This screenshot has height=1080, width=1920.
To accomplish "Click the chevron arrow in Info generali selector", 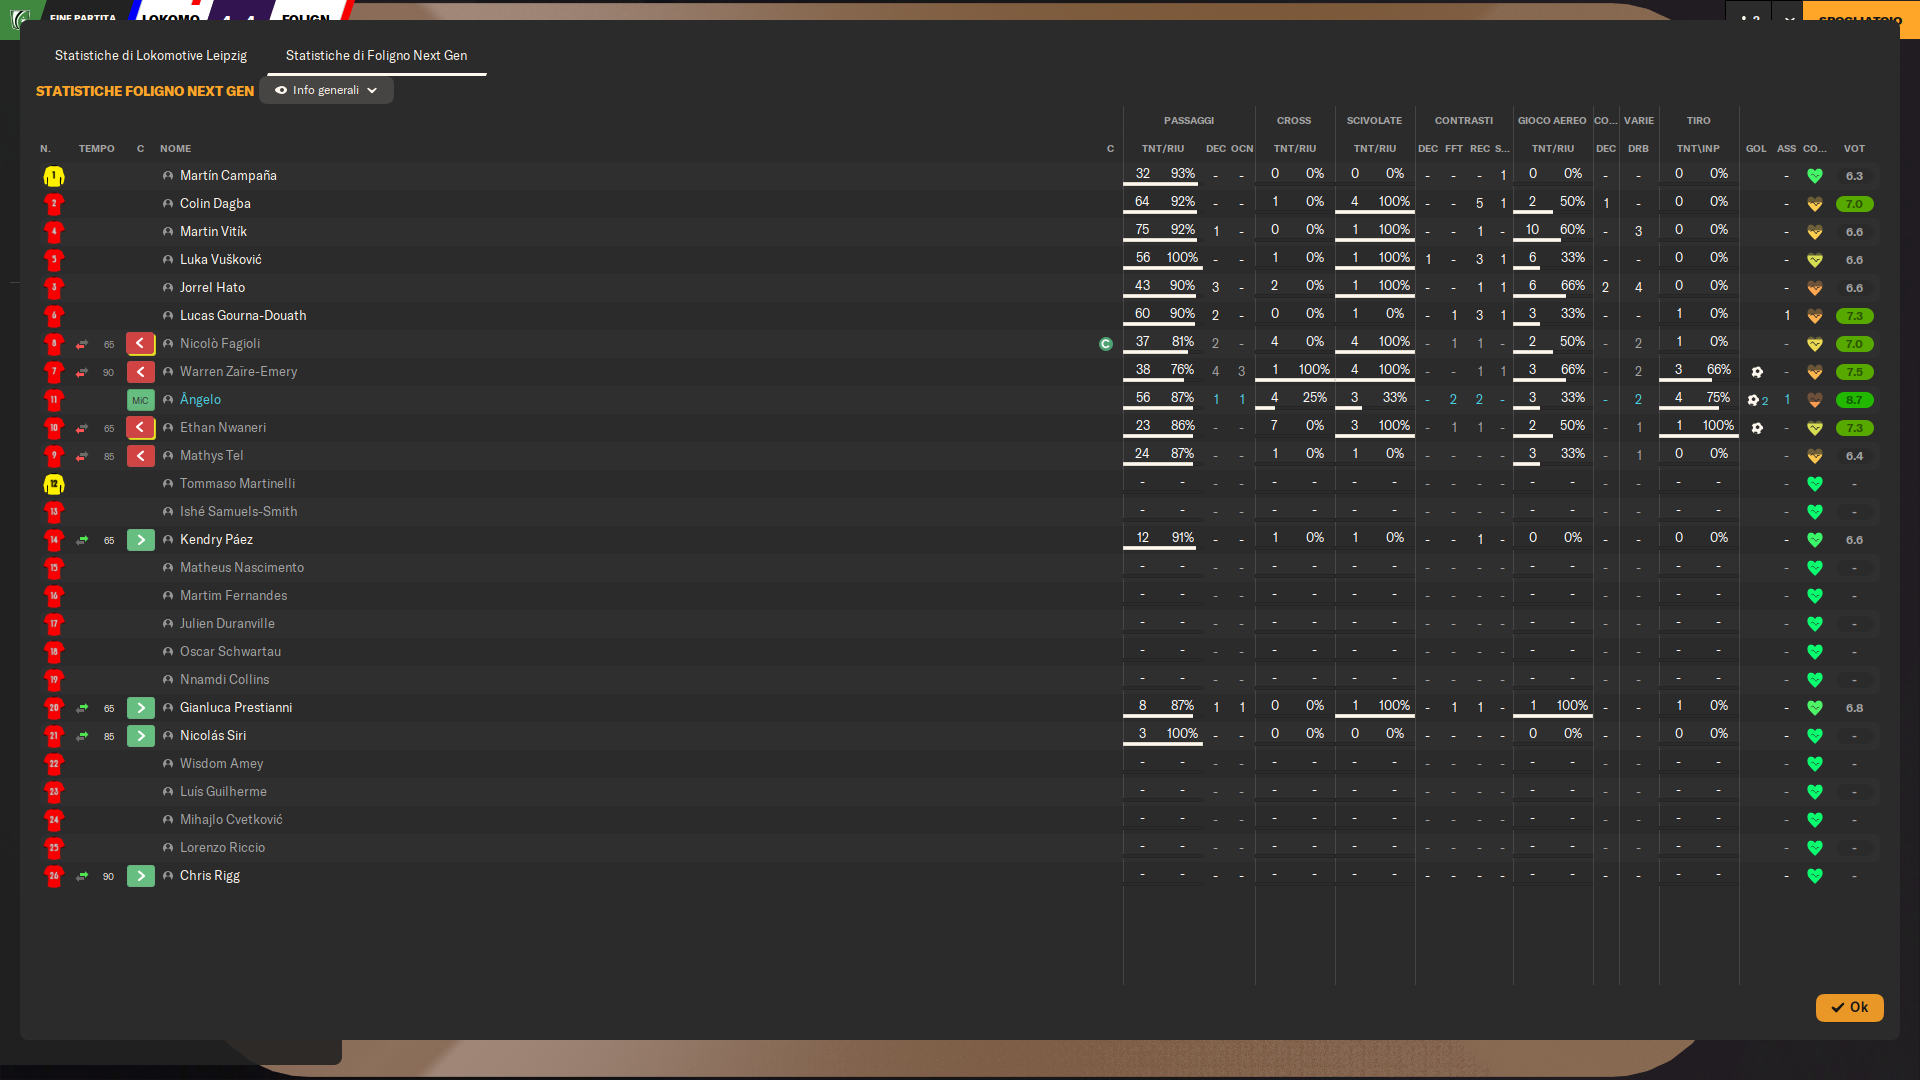I will click(373, 91).
